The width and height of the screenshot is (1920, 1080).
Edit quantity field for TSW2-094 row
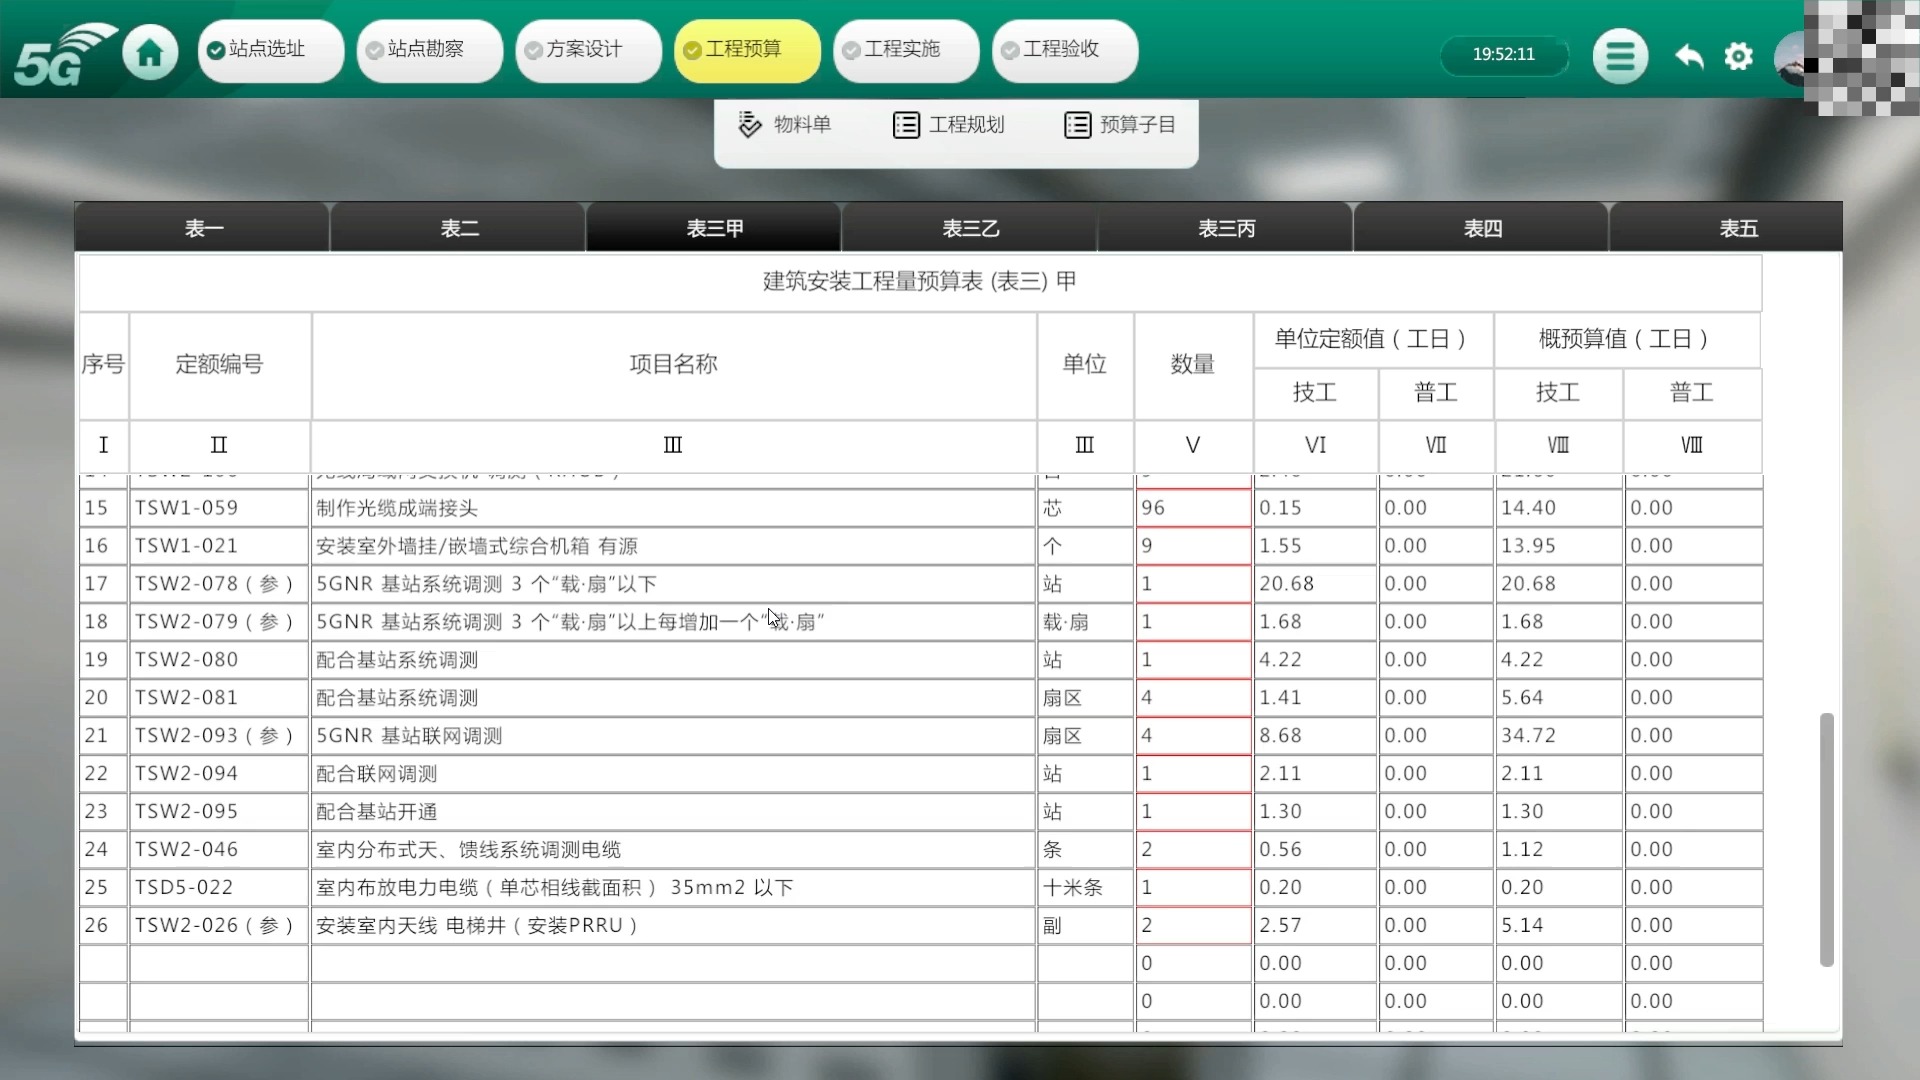point(1193,774)
